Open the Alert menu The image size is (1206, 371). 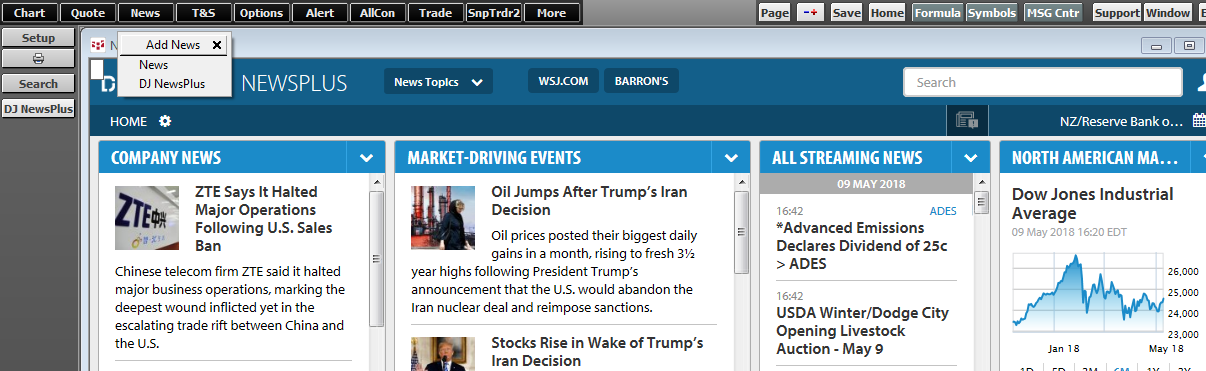319,13
